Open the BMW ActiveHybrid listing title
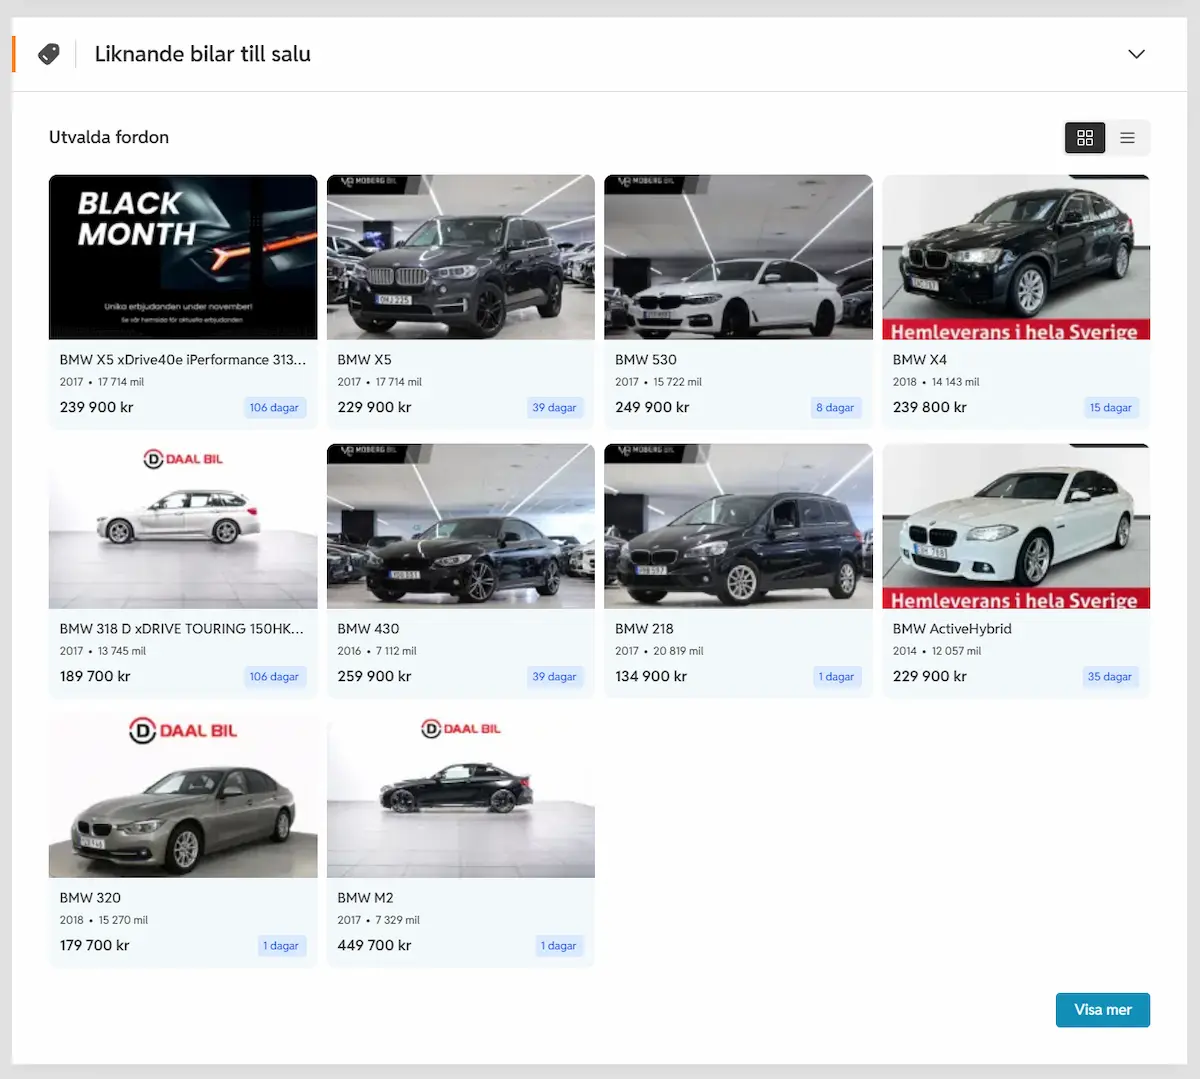Screen dimensions: 1200x1079 [952, 629]
